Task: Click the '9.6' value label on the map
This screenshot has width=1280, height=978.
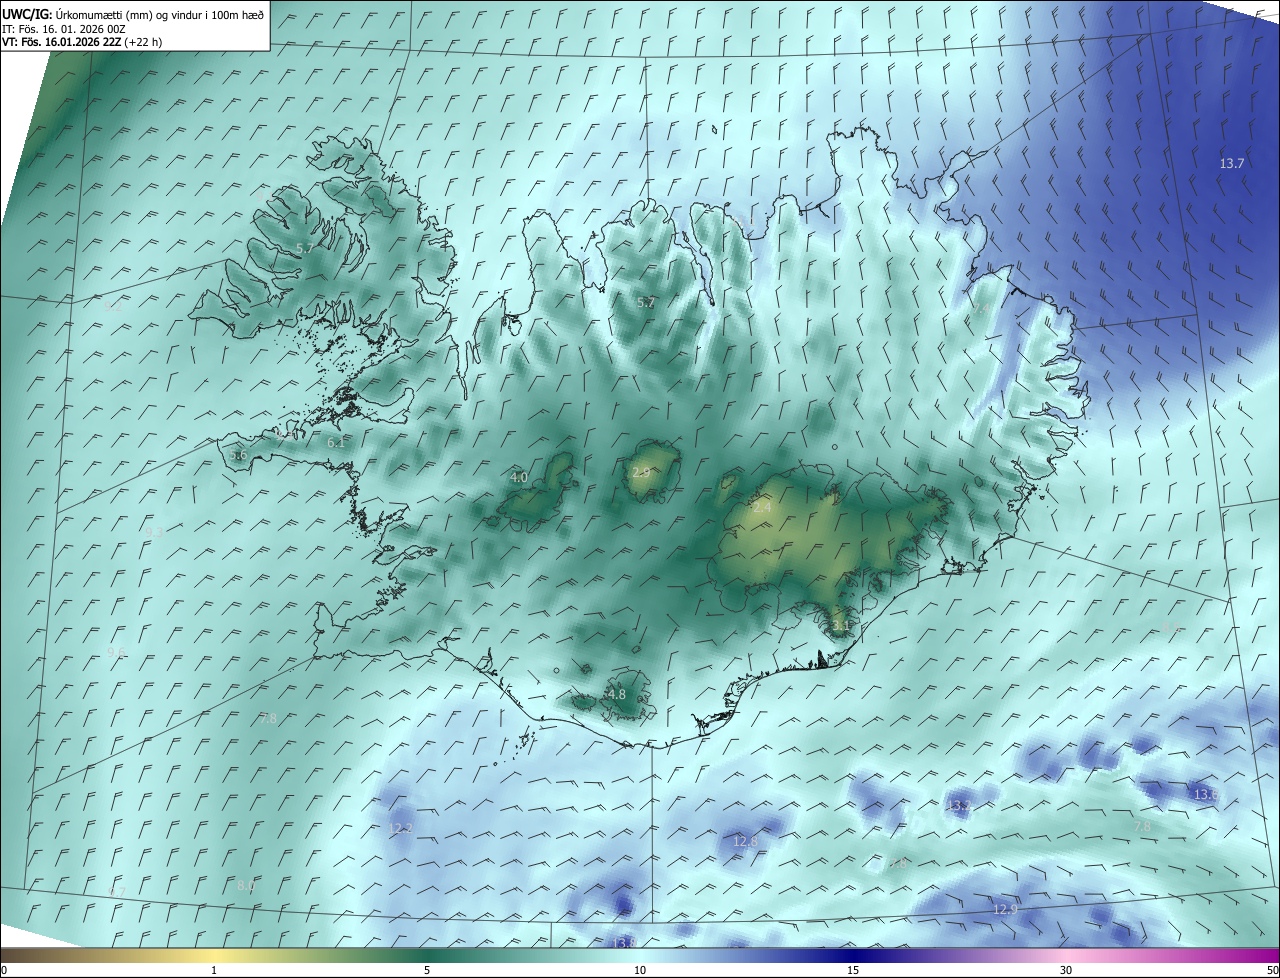Action: [x=116, y=652]
